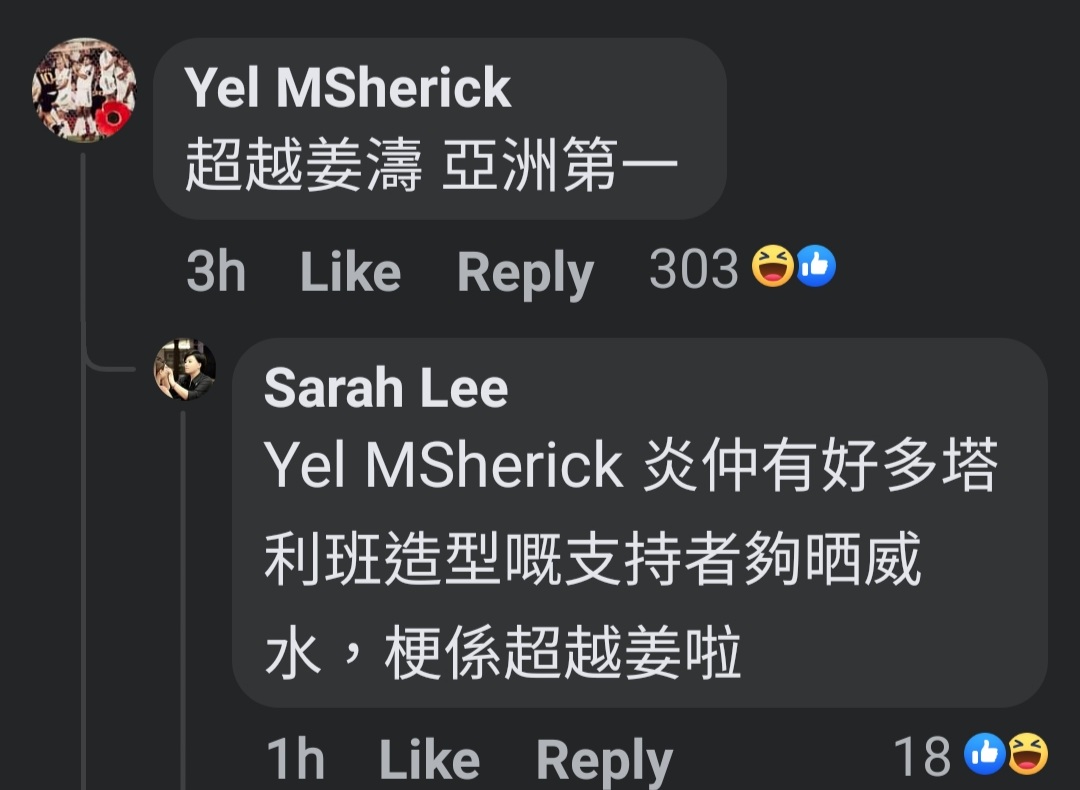Click the comment text 超越姜濤 亞洲第一
This screenshot has height=790, width=1080.
pyautogui.click(x=432, y=164)
